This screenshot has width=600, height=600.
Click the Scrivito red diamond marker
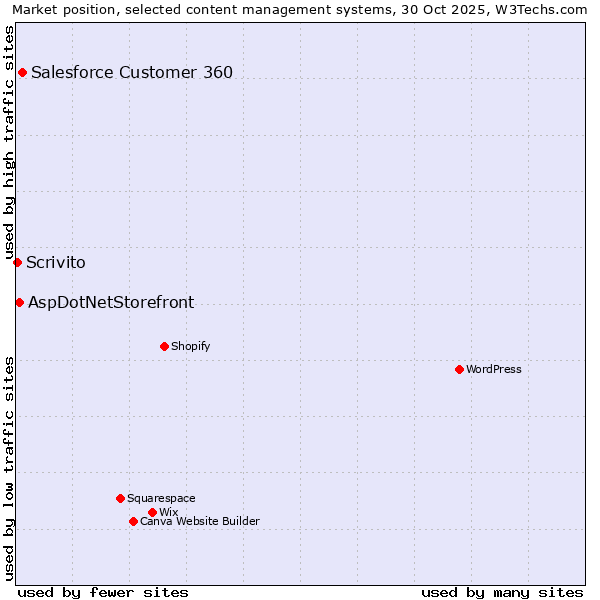coord(17,262)
